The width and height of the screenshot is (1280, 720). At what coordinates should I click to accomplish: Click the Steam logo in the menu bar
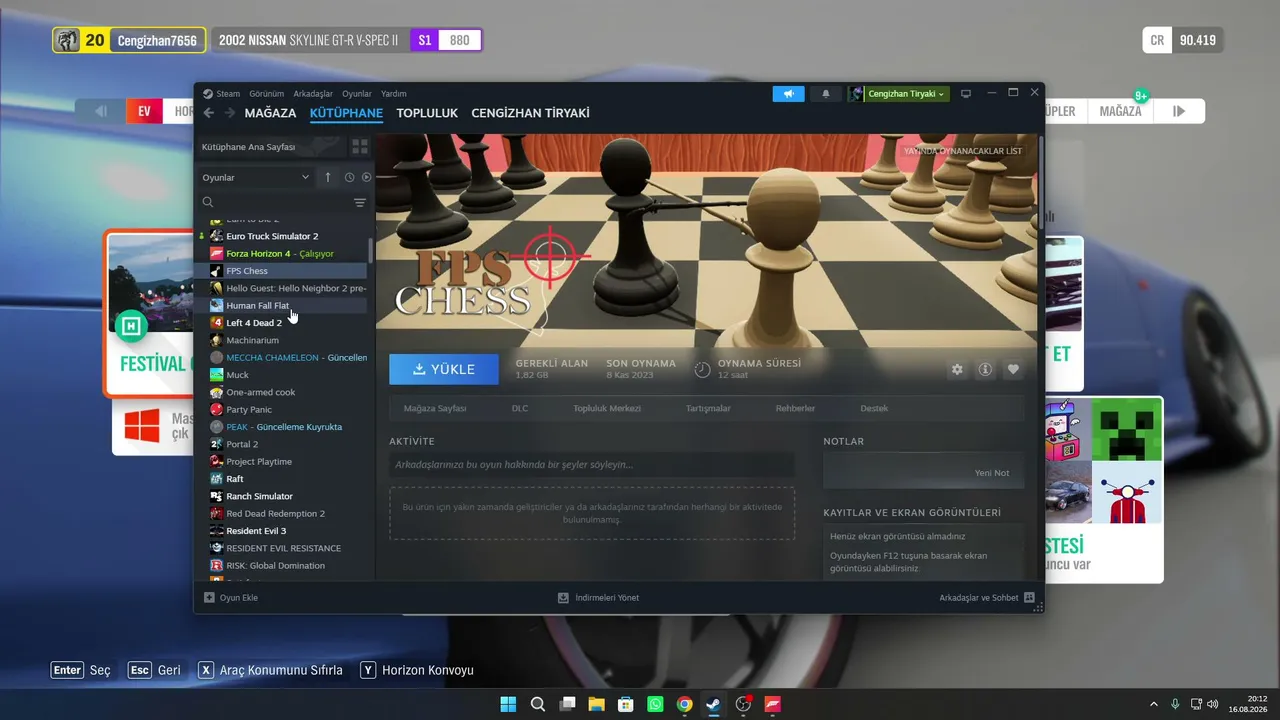208,94
